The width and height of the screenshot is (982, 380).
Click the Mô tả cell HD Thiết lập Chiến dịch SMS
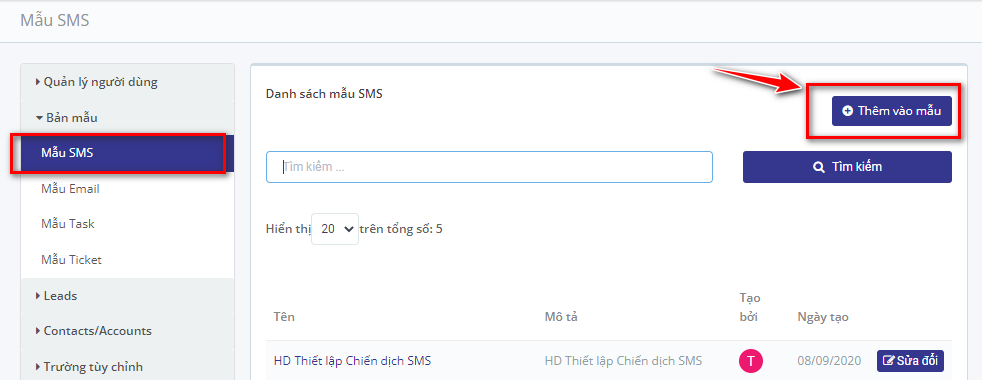click(623, 361)
